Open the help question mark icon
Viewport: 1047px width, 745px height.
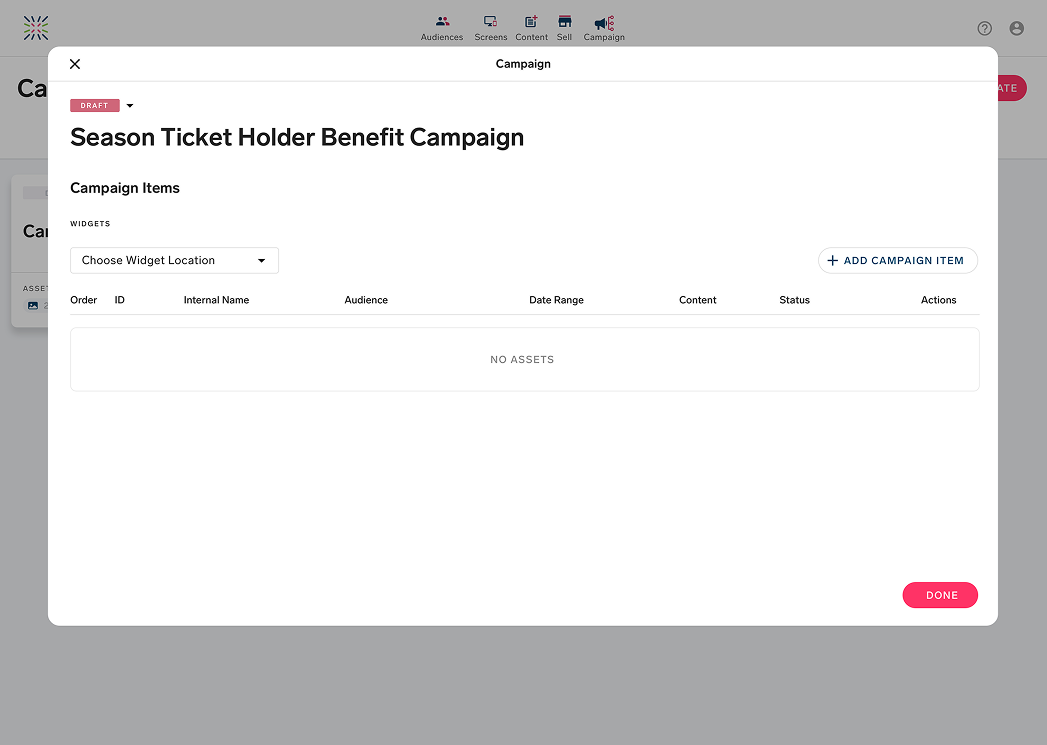coord(984,29)
